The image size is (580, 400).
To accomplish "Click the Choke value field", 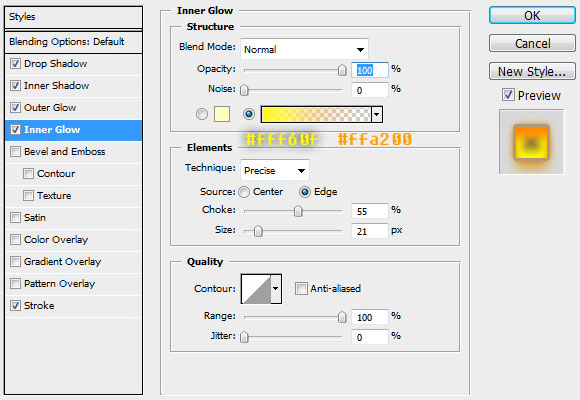I will (370, 211).
